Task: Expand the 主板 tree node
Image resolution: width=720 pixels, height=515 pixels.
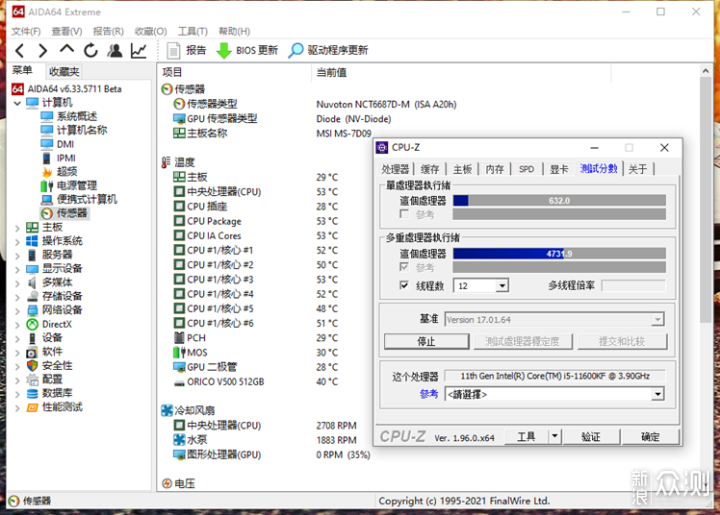Action: pos(17,227)
